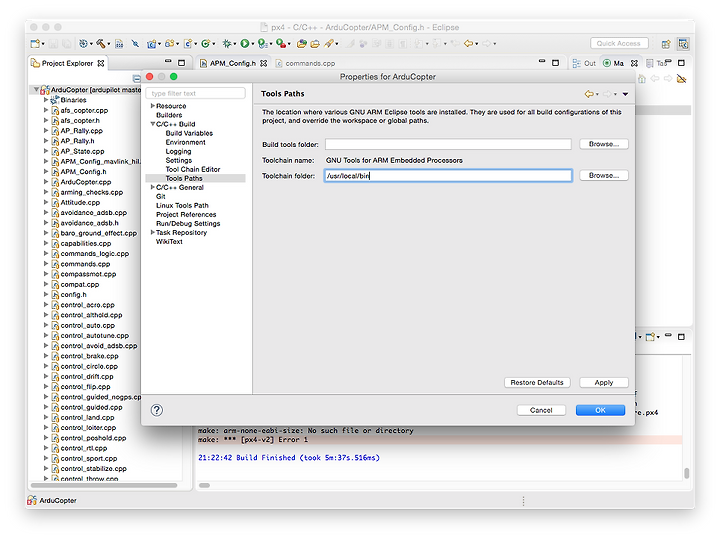Image resolution: width=720 pixels, height=539 pixels.
Task: Expand the afs_copter.cpp tree node
Action: click(45, 110)
